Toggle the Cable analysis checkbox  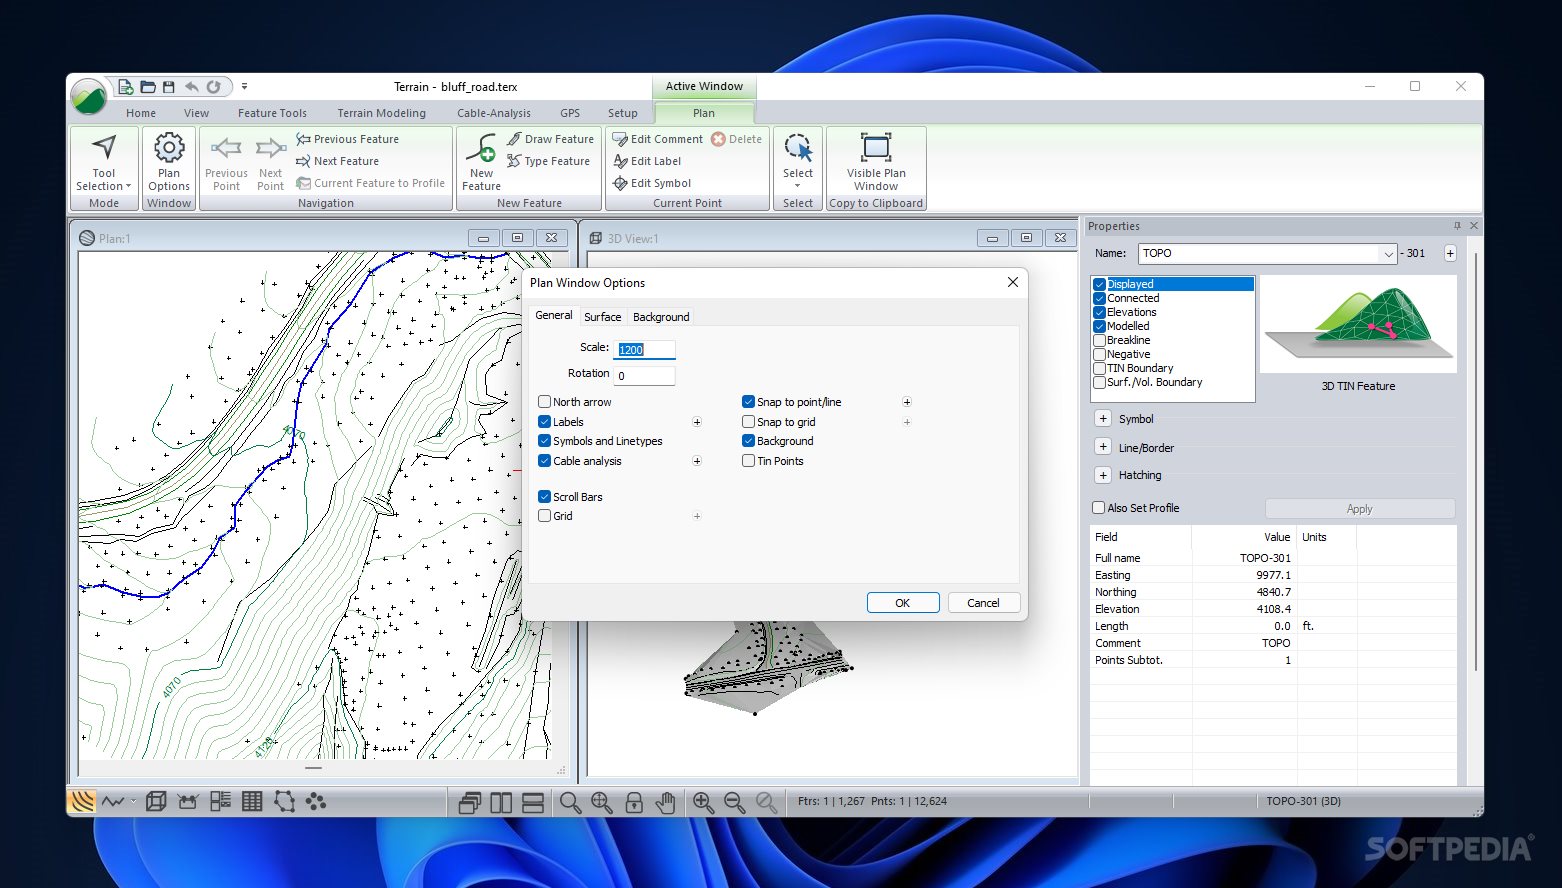point(545,461)
